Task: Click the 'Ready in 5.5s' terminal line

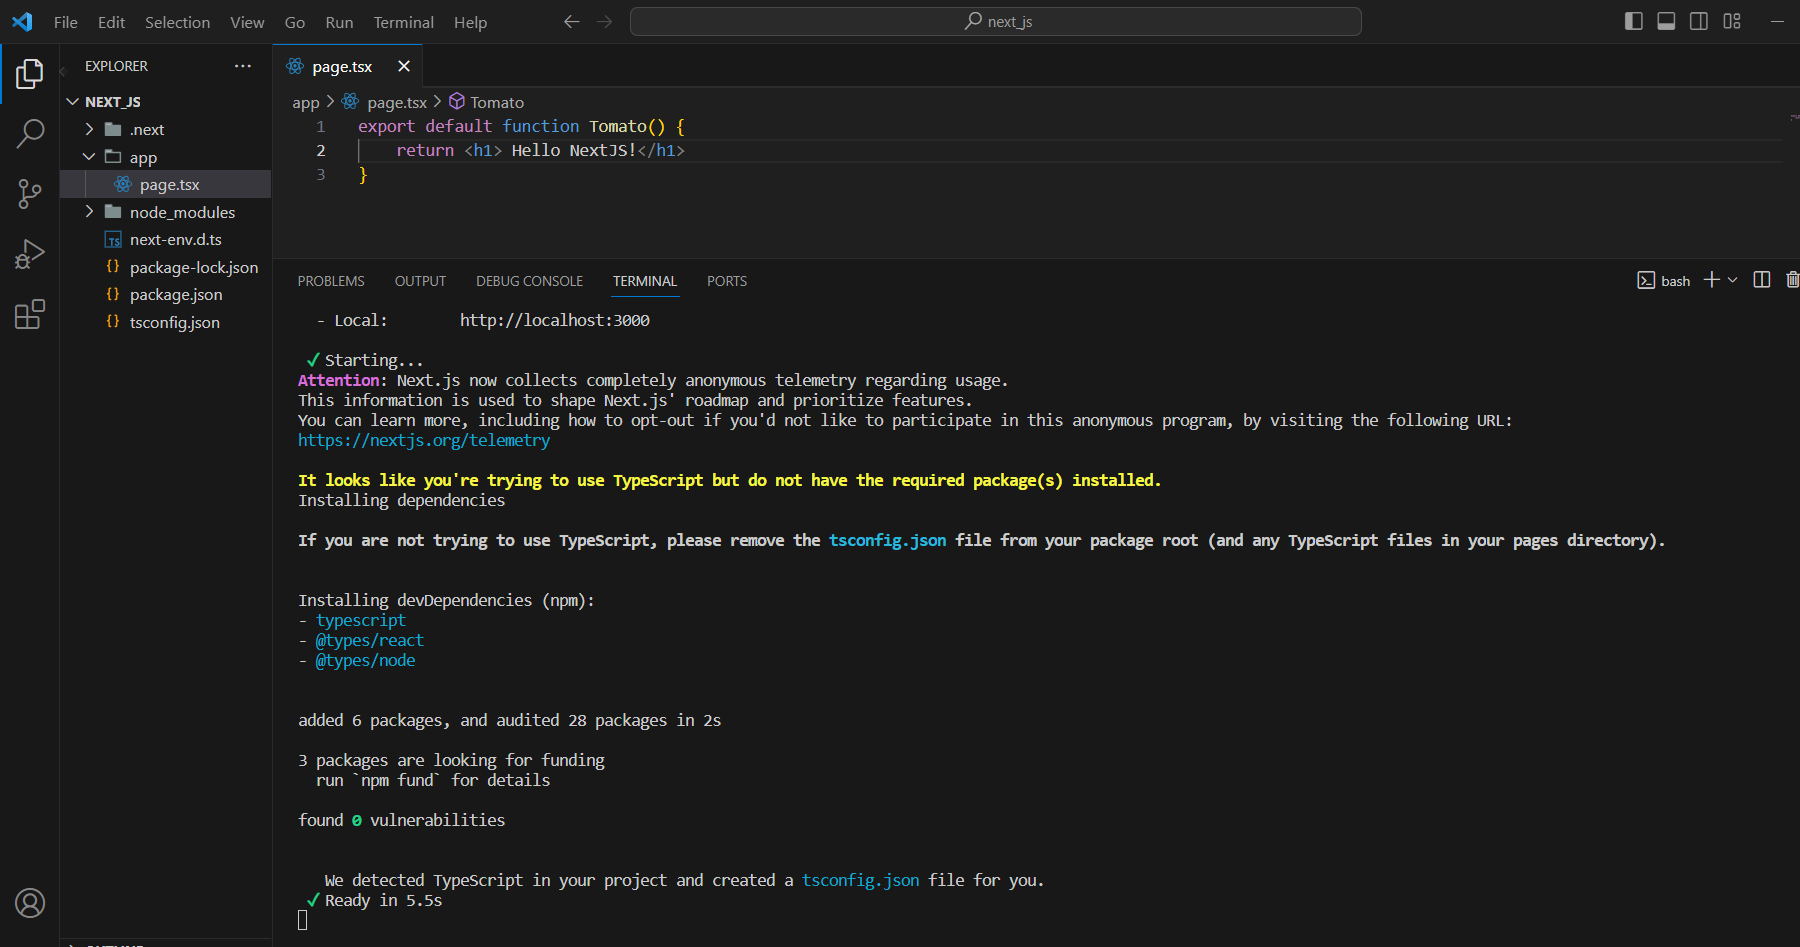Action: [383, 900]
